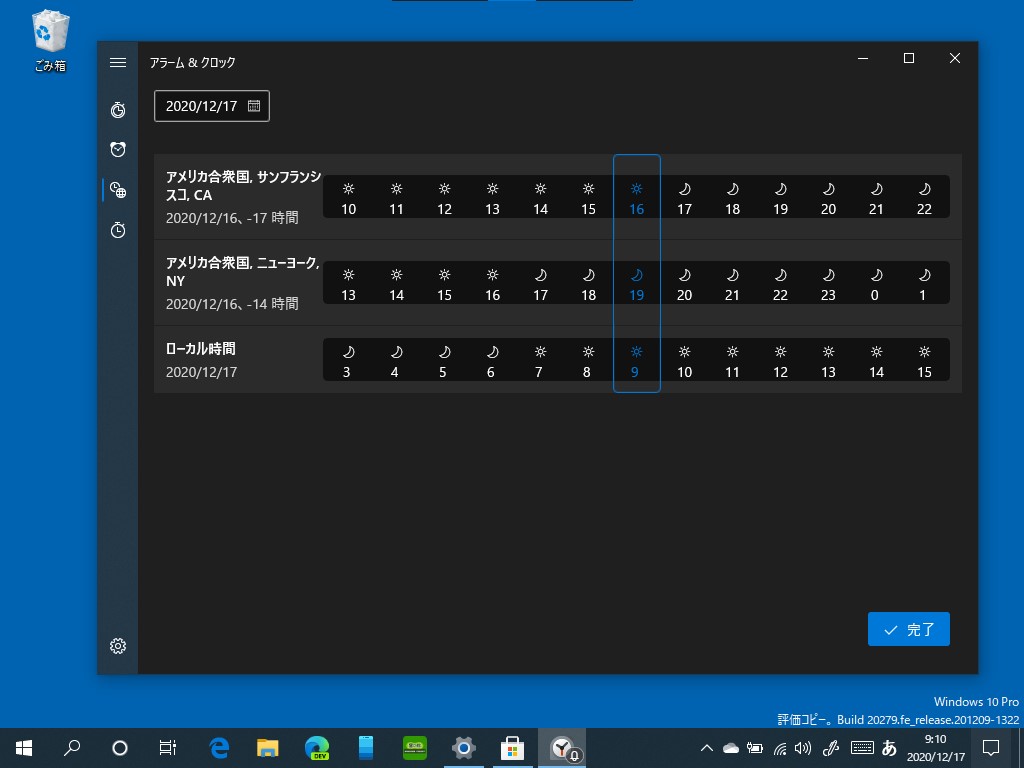The height and width of the screenshot is (768, 1024).
Task: Open Settings gear app on taskbar
Action: tap(464, 748)
